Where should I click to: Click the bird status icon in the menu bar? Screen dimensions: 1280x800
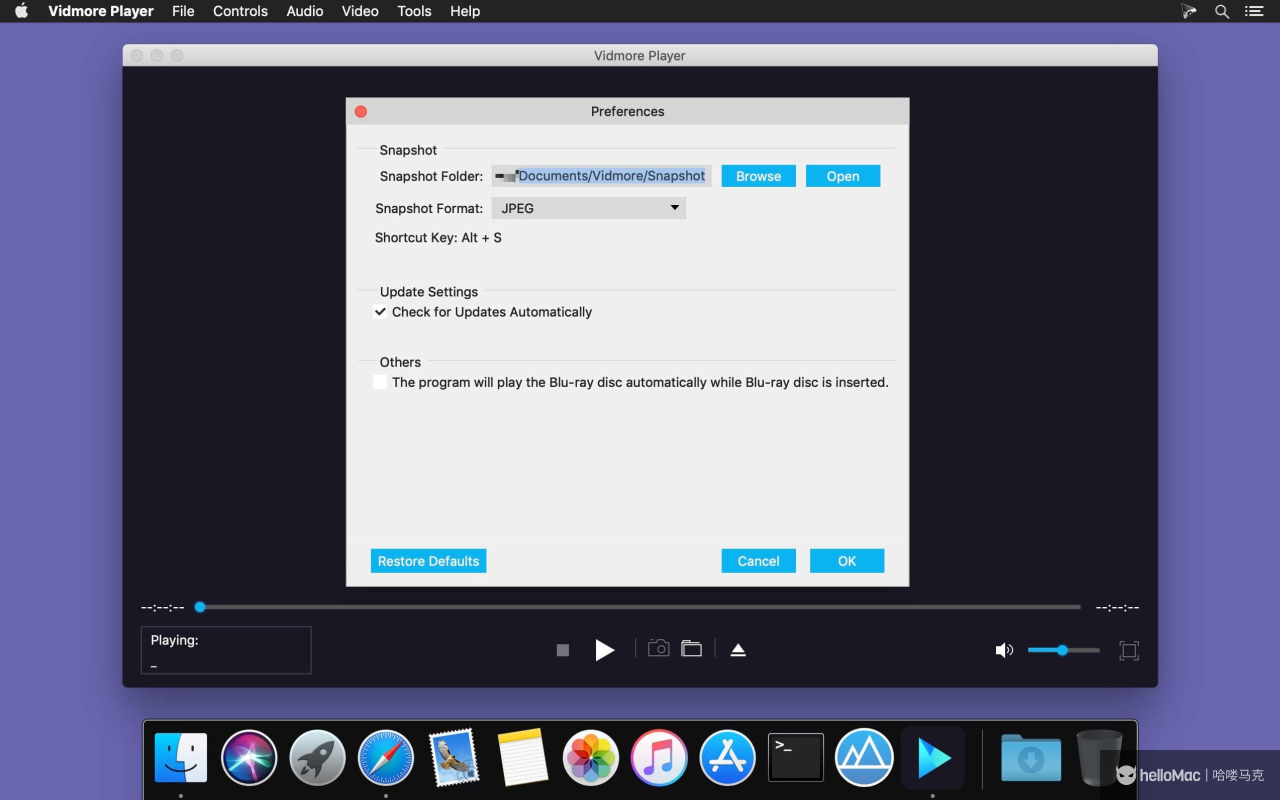point(1189,11)
